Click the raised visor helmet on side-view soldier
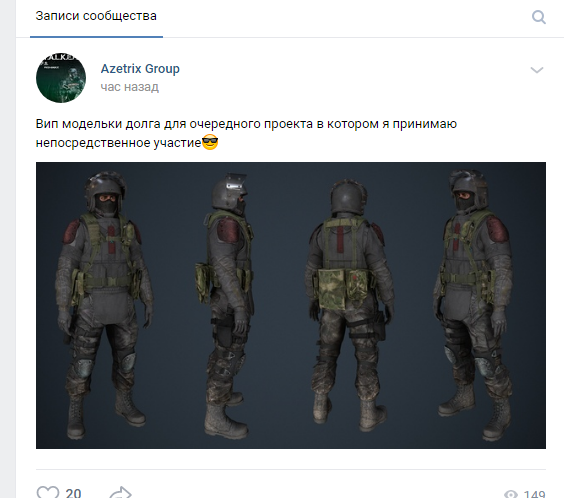 click(x=229, y=192)
